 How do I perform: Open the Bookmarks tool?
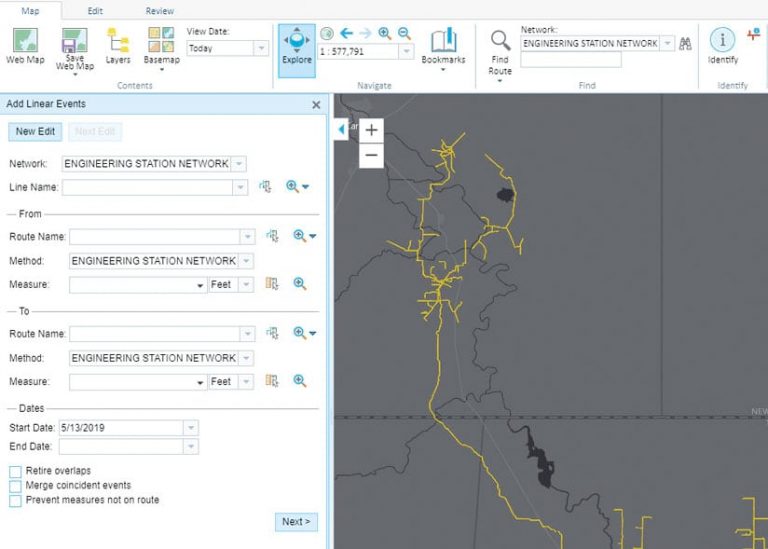pos(443,47)
